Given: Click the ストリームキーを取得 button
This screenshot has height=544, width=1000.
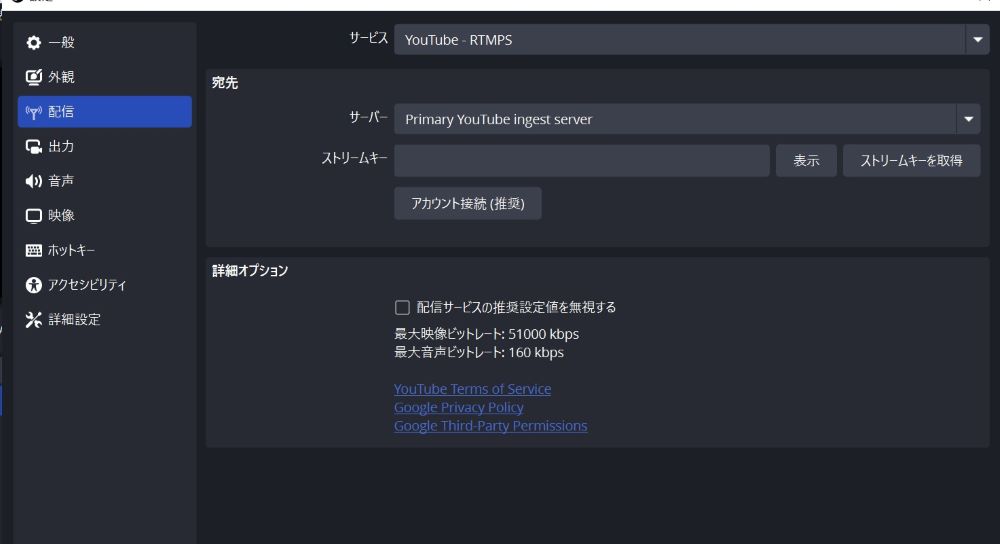Looking at the screenshot, I should 911,161.
